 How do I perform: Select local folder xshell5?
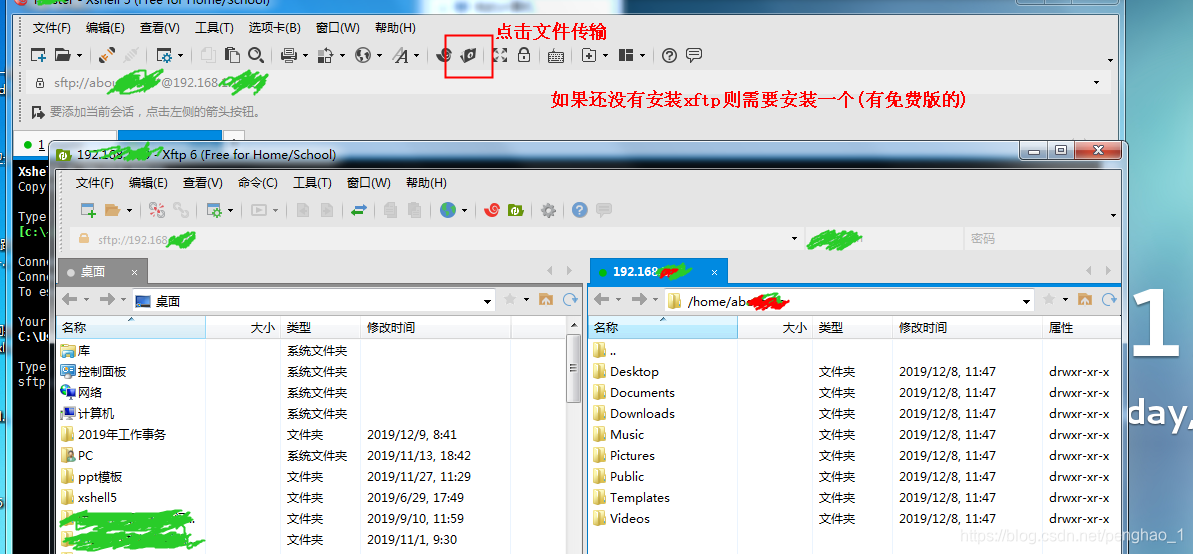pos(88,497)
